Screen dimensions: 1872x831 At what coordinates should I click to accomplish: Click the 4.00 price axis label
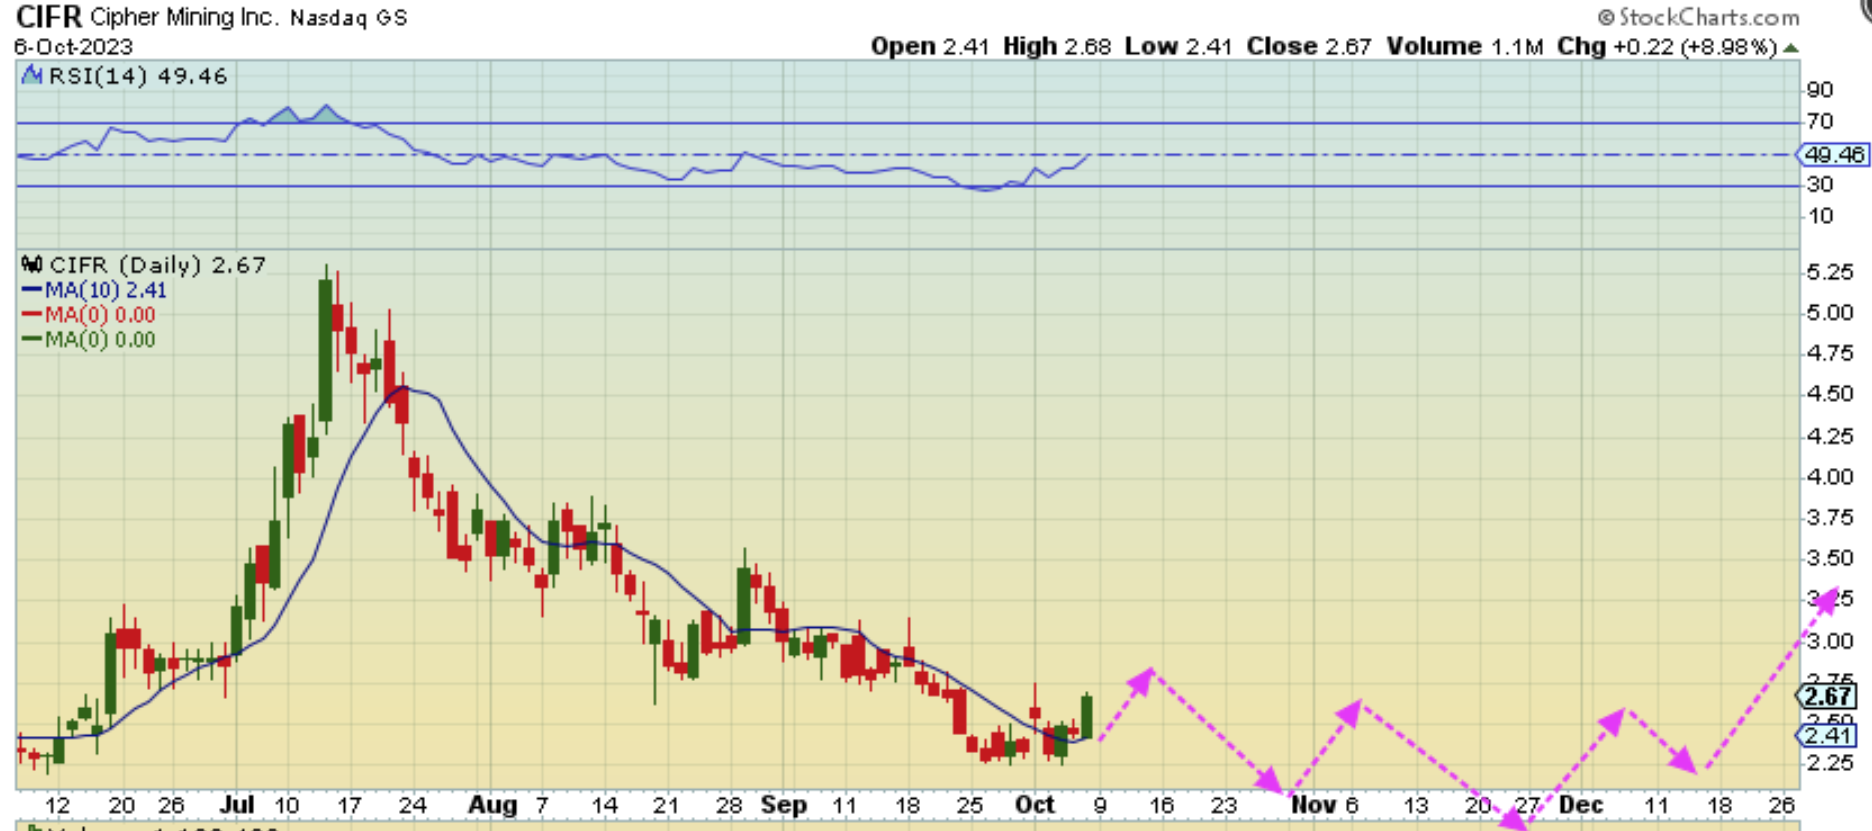tap(1830, 477)
